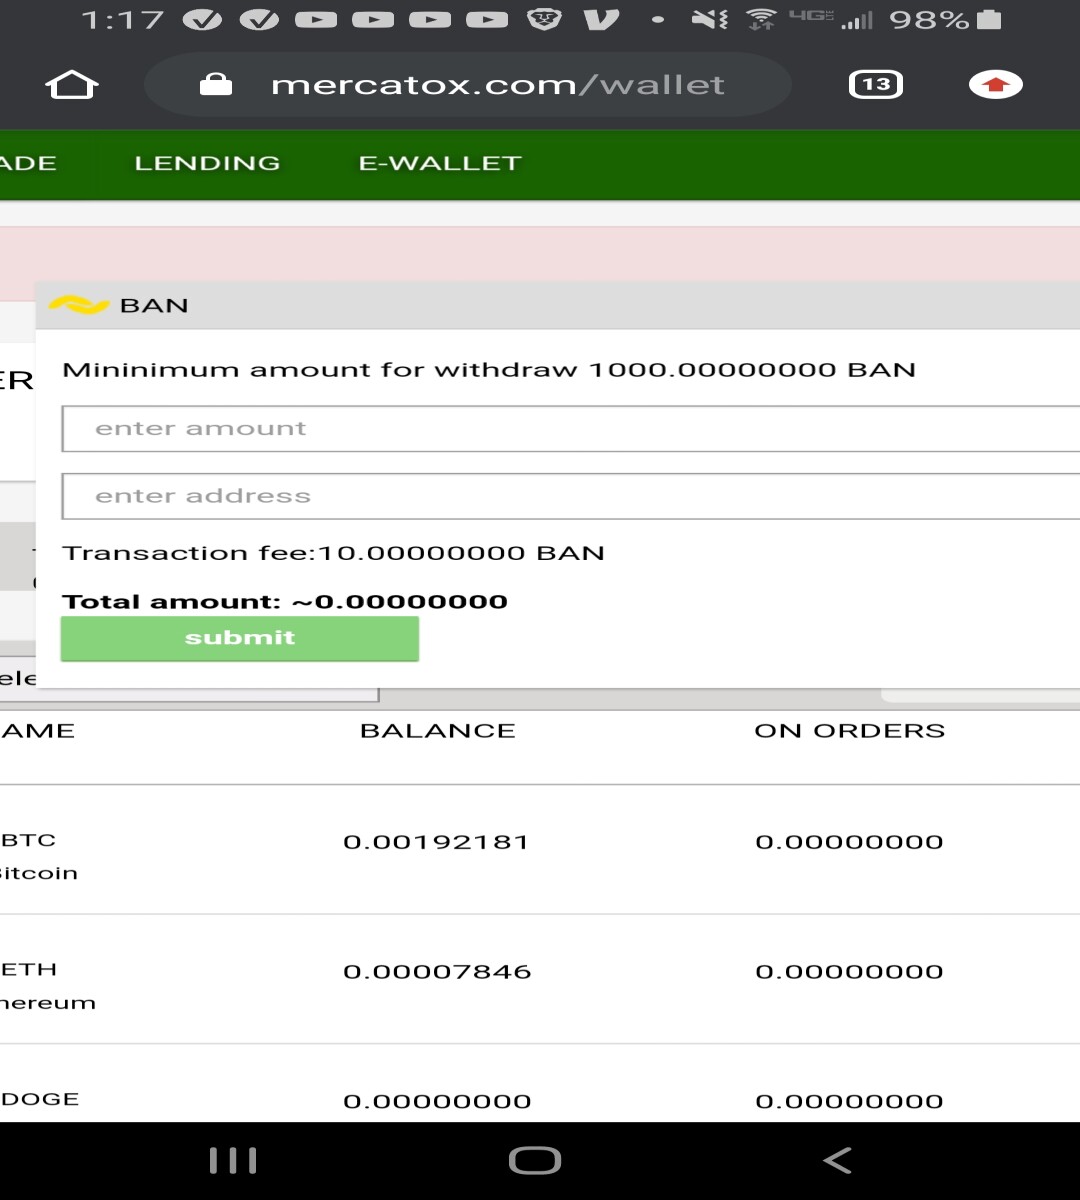This screenshot has width=1080, height=1200.
Task: Tap the muted vibrate status icon
Action: pos(710,20)
